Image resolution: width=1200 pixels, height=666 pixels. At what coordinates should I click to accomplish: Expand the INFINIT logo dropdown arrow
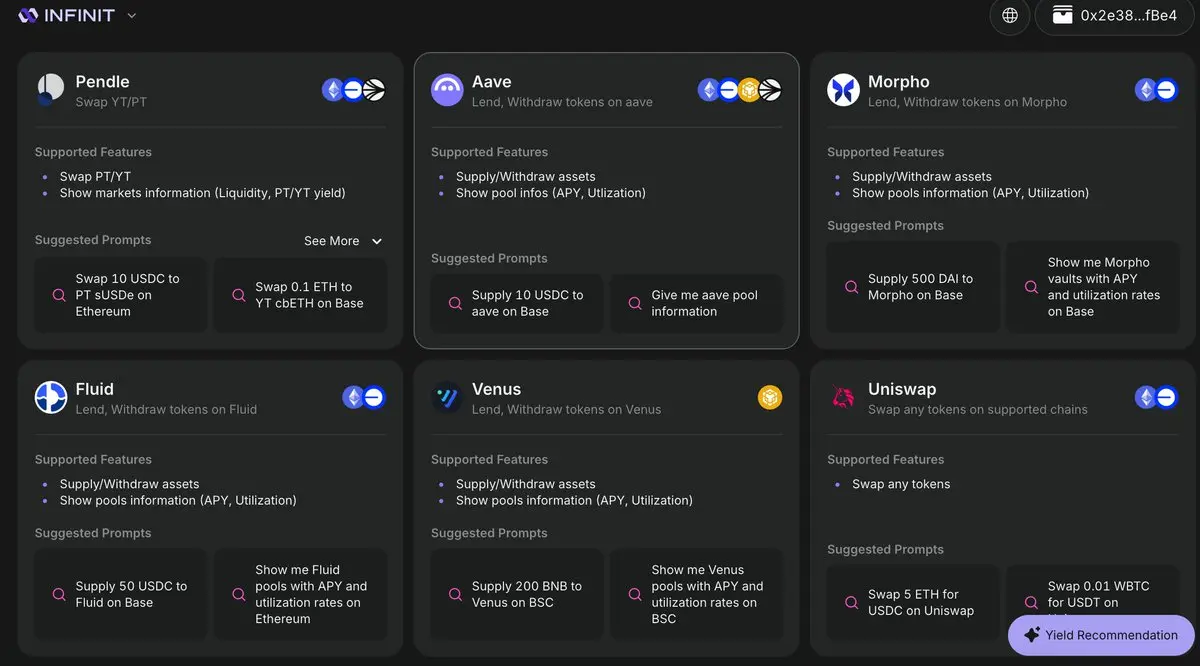132,16
